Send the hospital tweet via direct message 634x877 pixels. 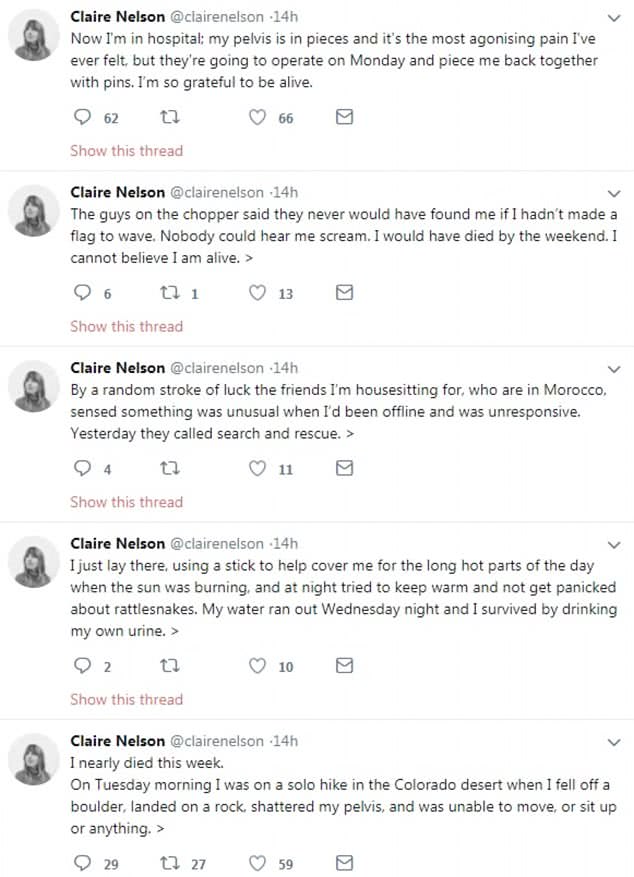coord(344,118)
